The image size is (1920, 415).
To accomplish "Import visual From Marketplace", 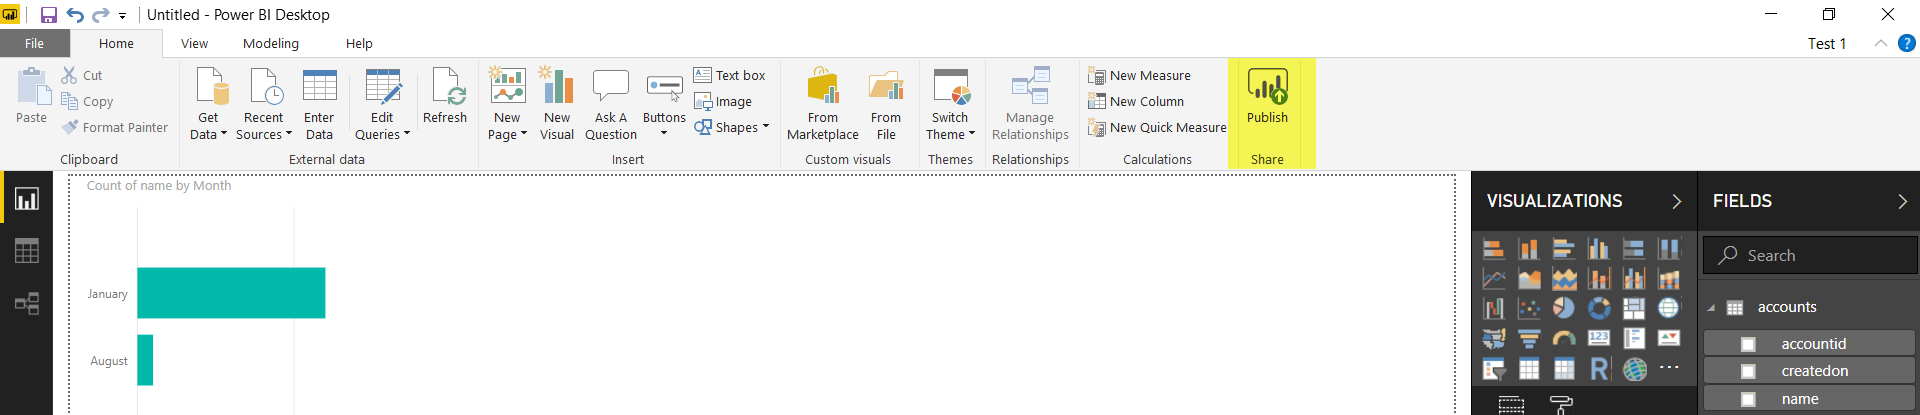I will click(823, 104).
